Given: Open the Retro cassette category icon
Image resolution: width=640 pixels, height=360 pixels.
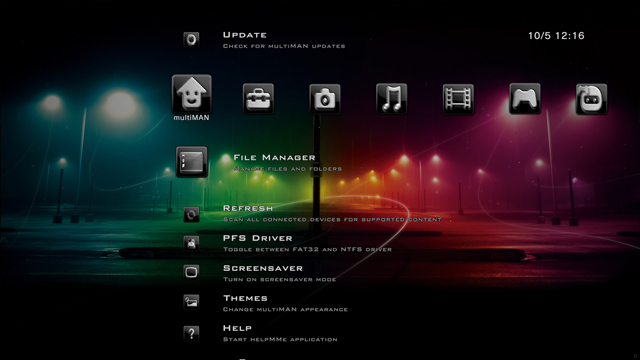Looking at the screenshot, I should click(591, 99).
